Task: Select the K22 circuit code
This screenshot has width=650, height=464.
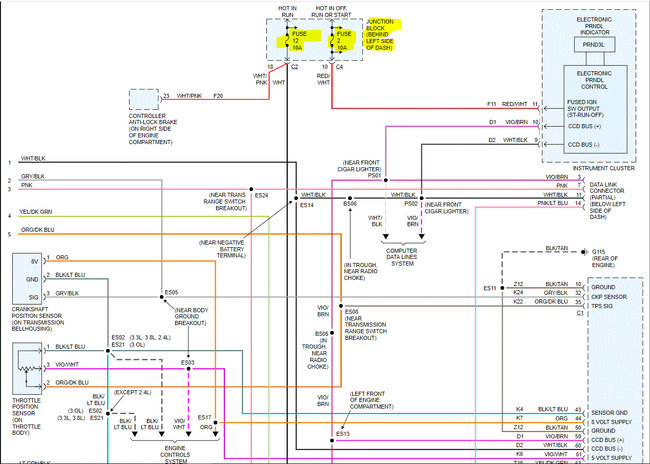Action: coord(518,301)
